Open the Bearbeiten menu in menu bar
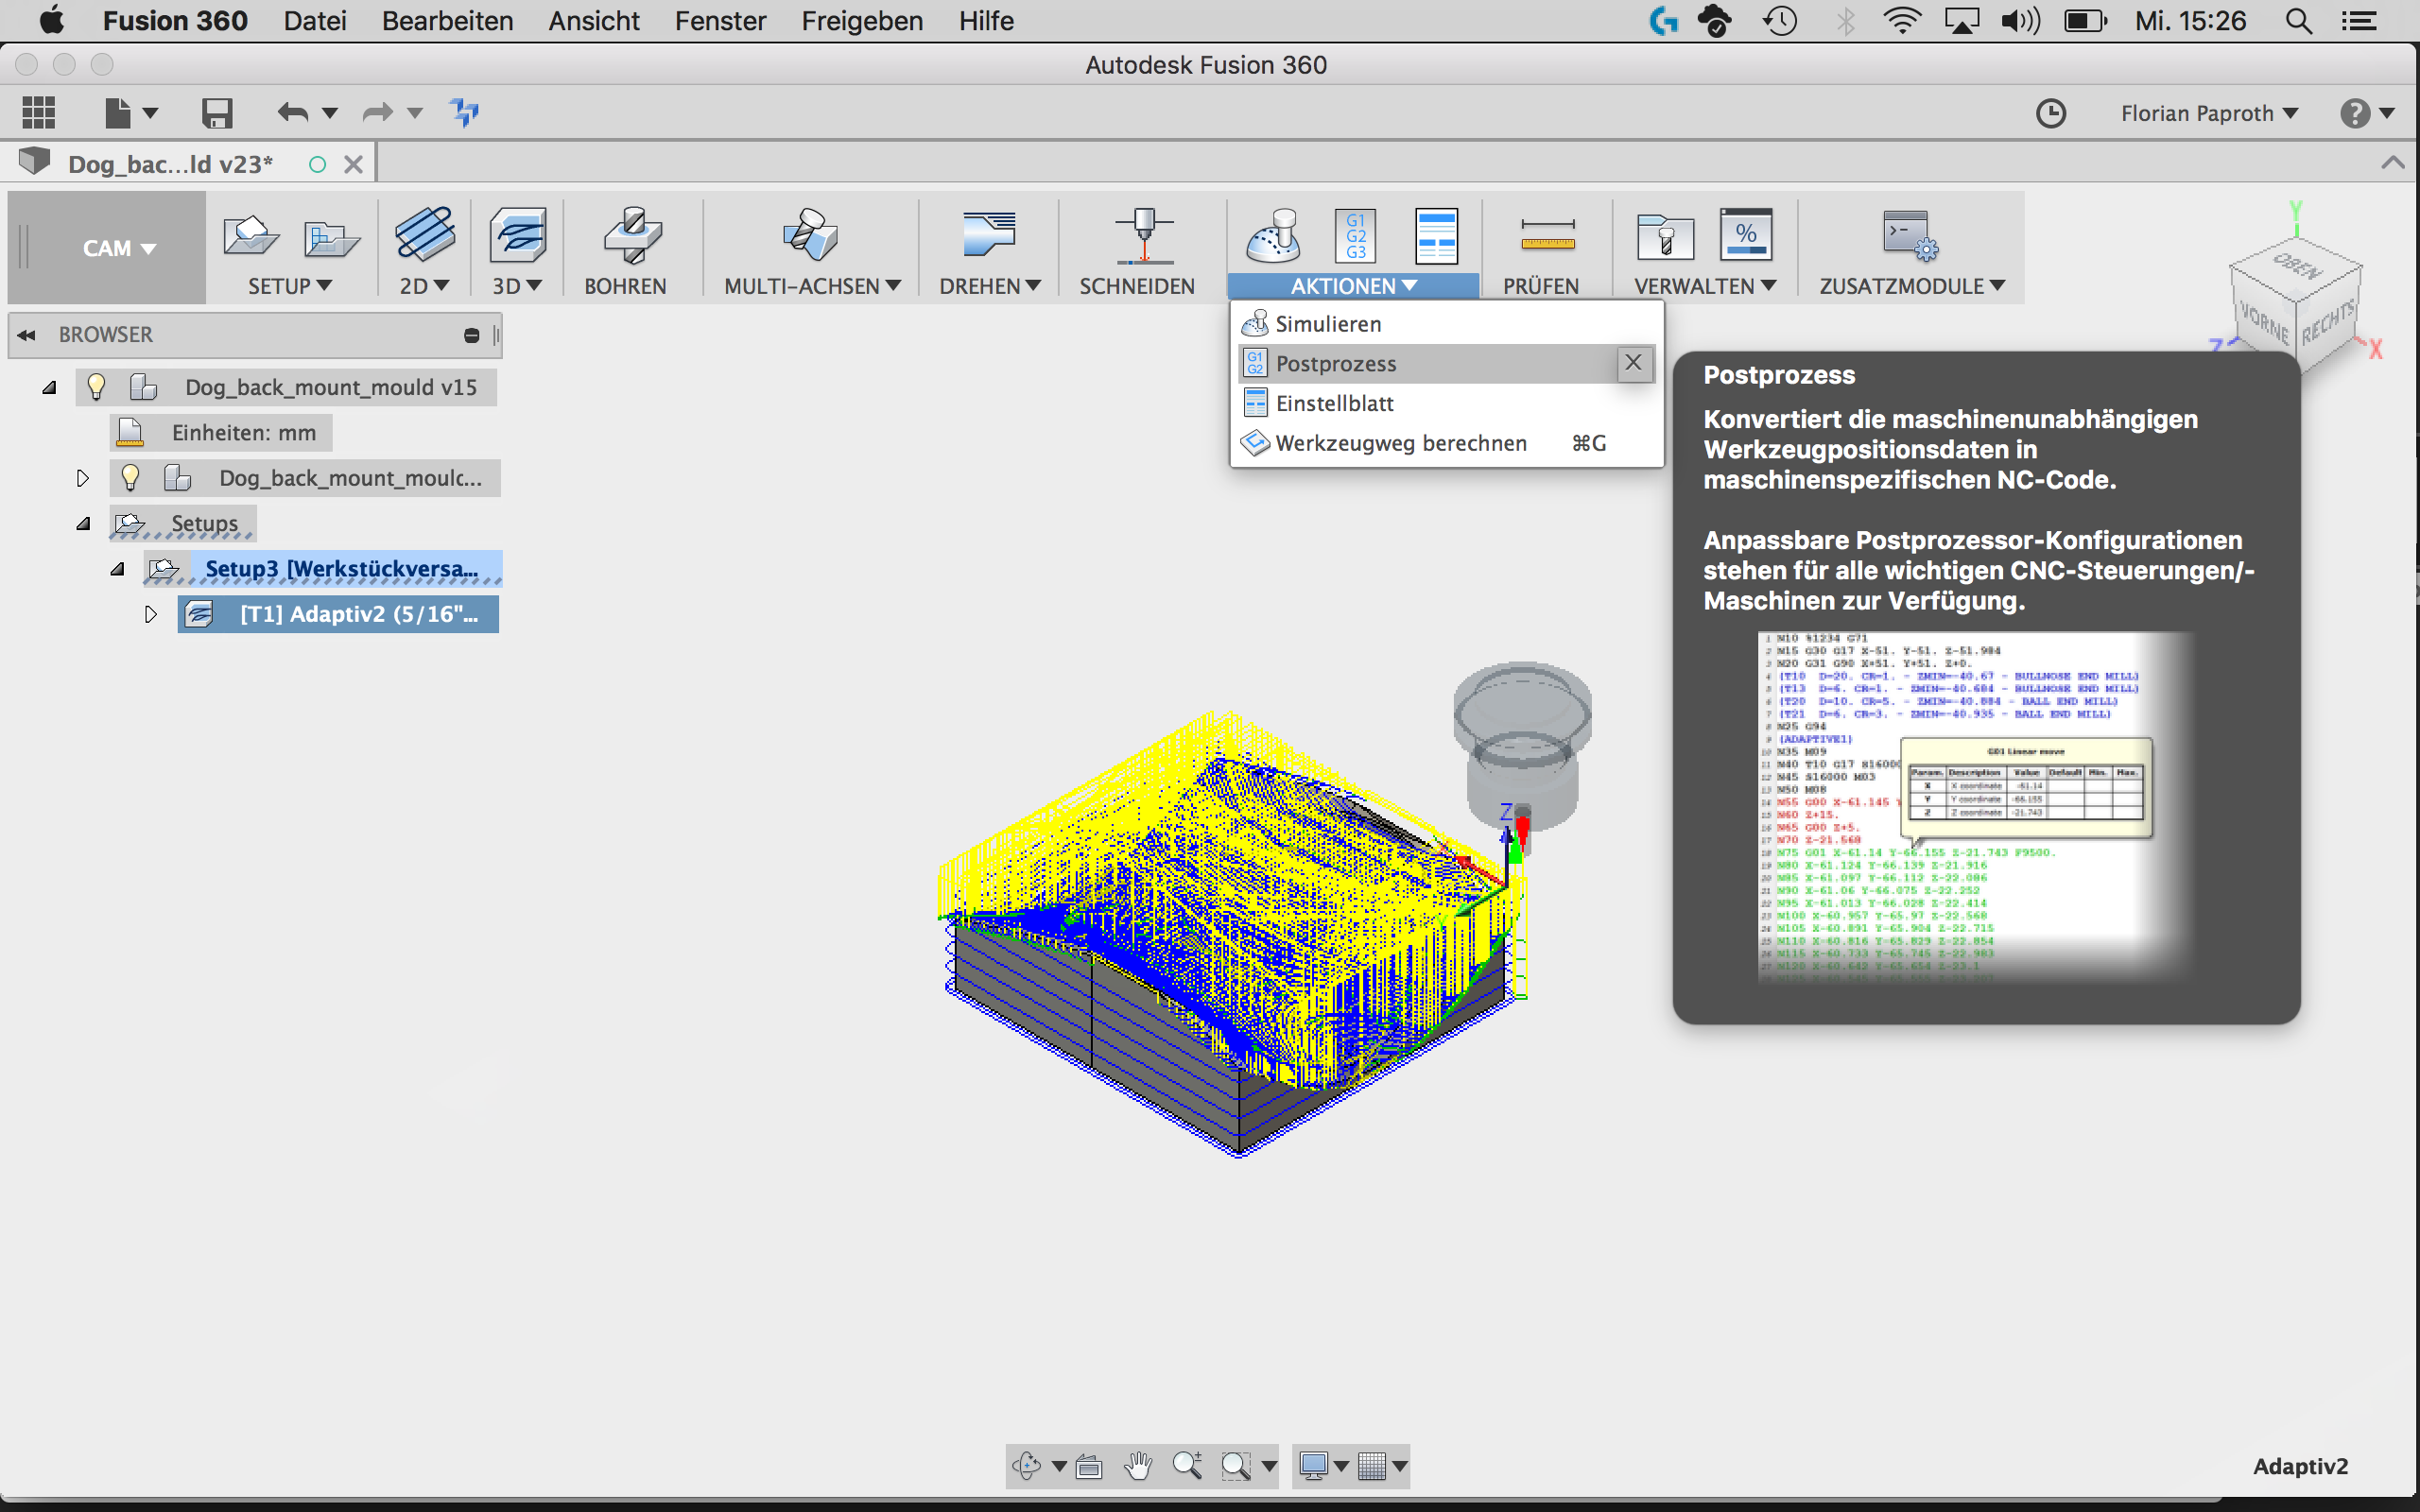2420x1512 pixels. (447, 21)
